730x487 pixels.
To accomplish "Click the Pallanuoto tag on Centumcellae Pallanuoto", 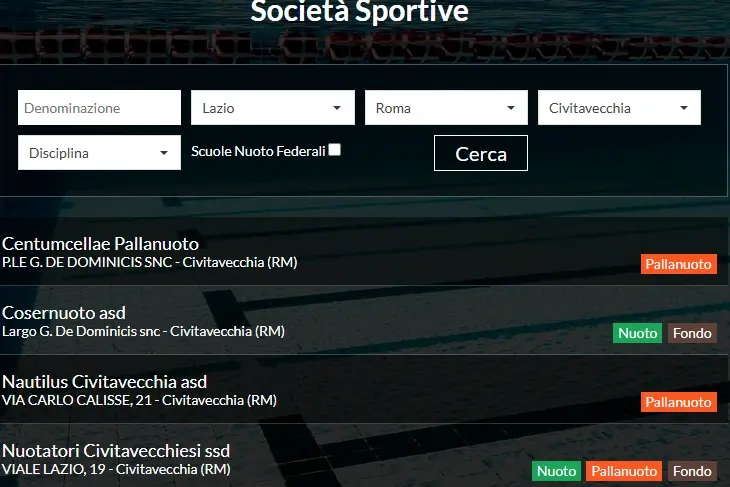I will [x=679, y=264].
